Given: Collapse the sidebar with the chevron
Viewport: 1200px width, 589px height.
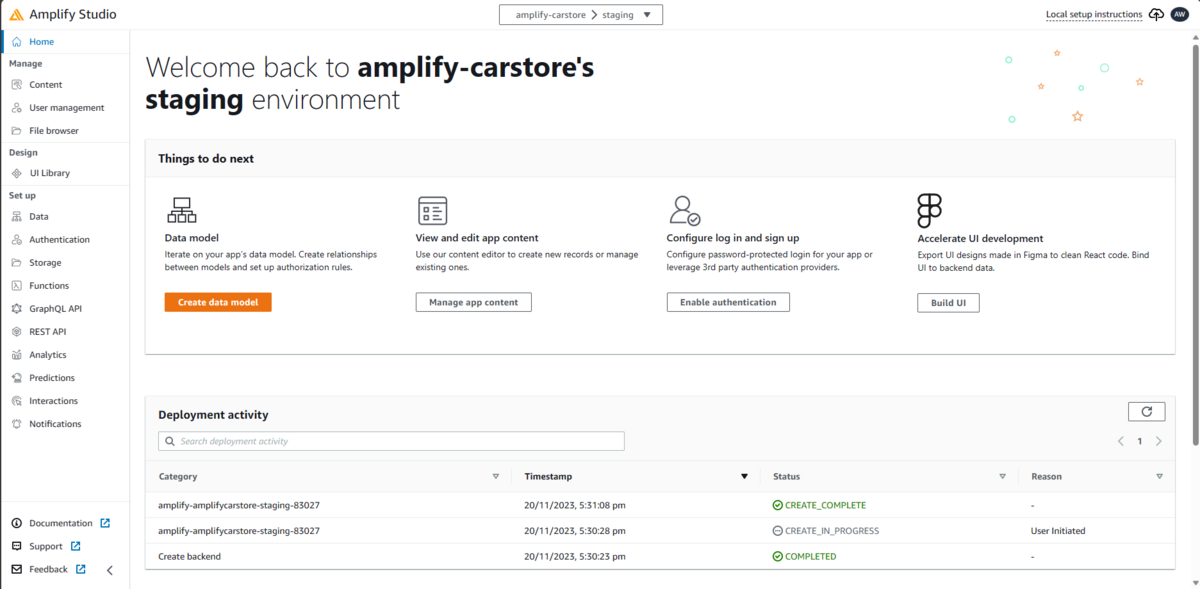Looking at the screenshot, I should 110,570.
